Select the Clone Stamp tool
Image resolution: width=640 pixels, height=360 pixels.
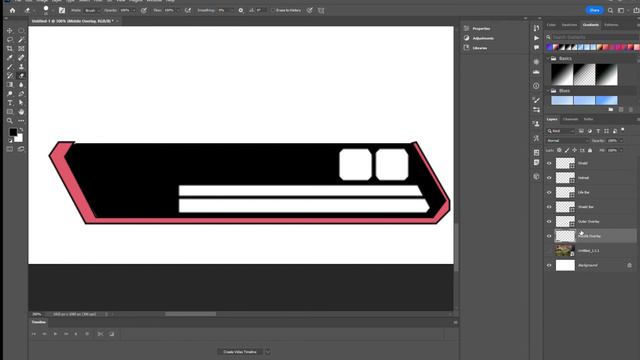(21, 67)
